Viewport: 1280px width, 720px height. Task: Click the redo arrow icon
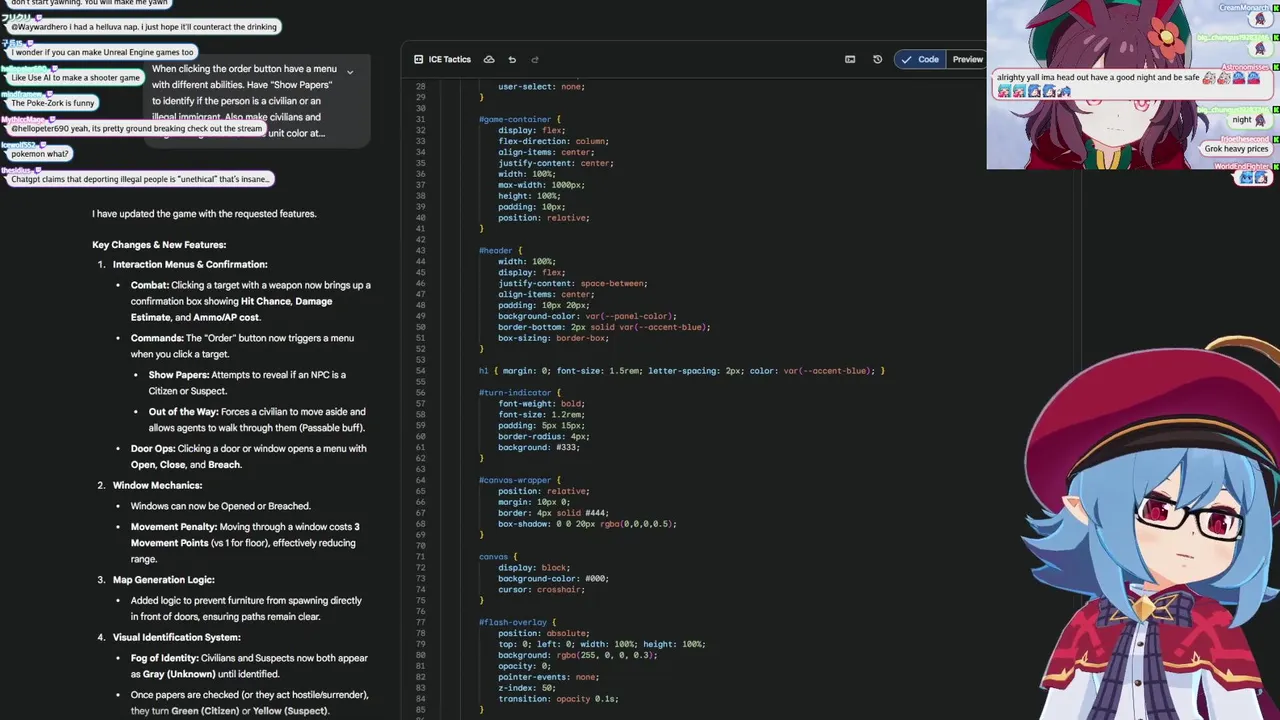535,60
